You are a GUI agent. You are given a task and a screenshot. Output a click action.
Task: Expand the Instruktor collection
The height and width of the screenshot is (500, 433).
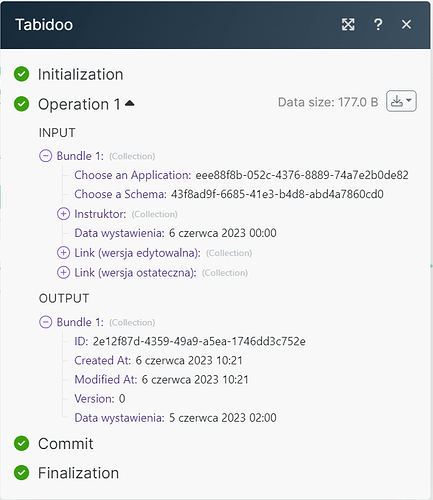click(x=63, y=214)
